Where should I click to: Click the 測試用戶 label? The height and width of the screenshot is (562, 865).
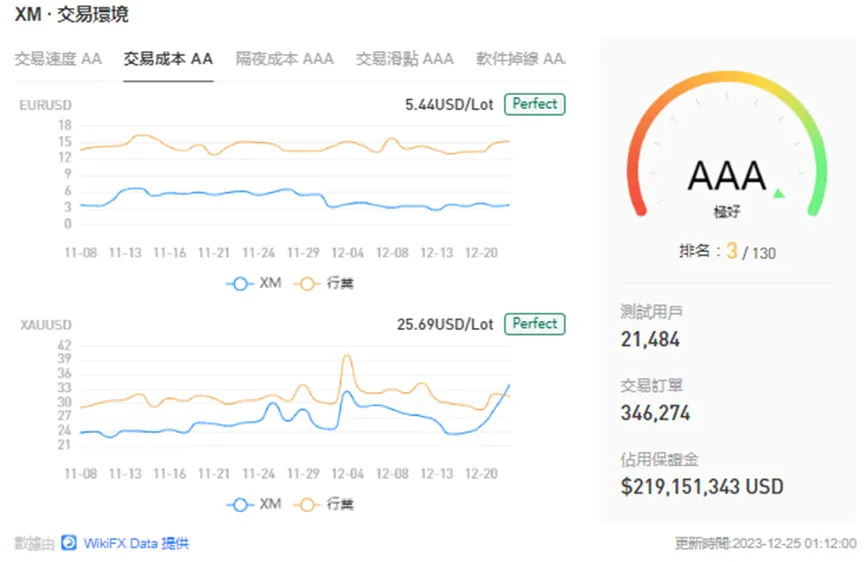click(652, 312)
